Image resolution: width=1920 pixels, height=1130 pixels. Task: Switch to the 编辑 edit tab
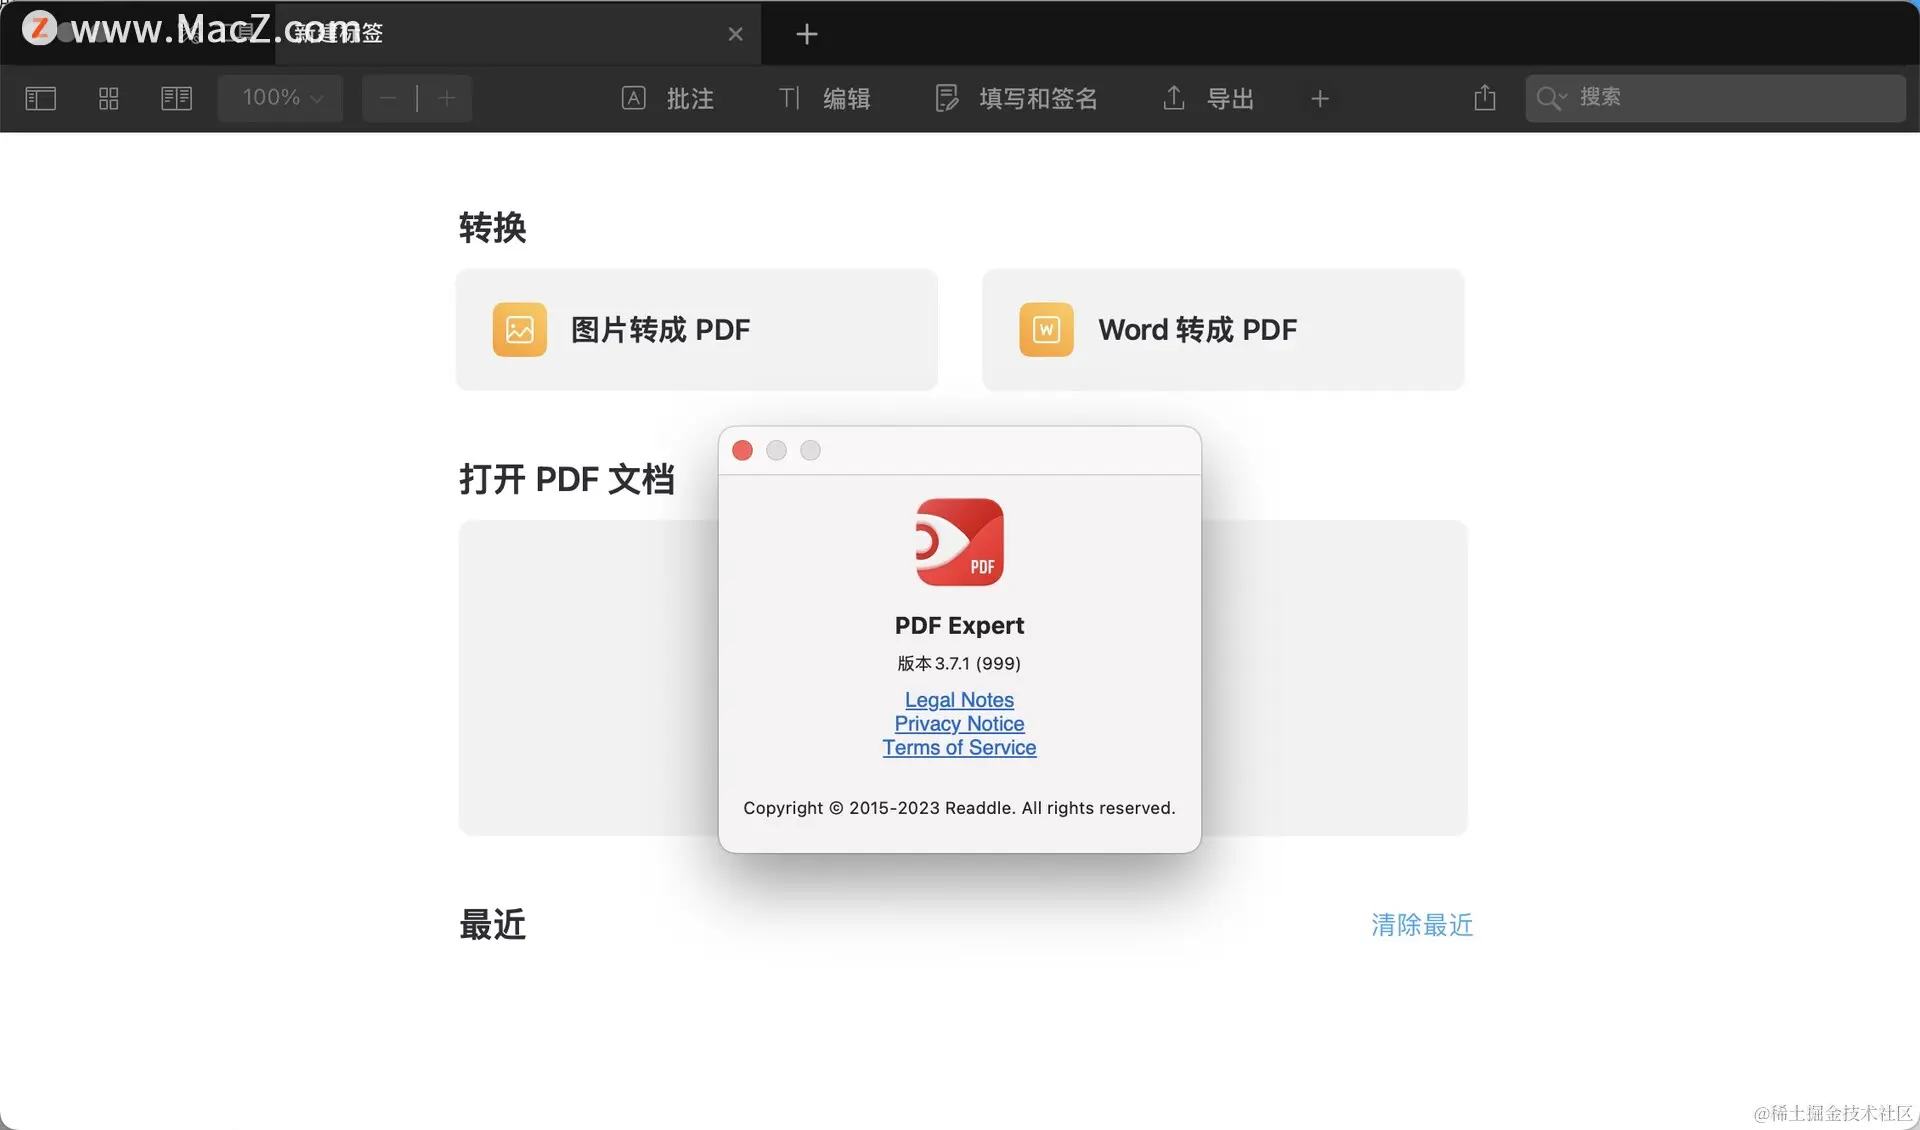point(824,98)
